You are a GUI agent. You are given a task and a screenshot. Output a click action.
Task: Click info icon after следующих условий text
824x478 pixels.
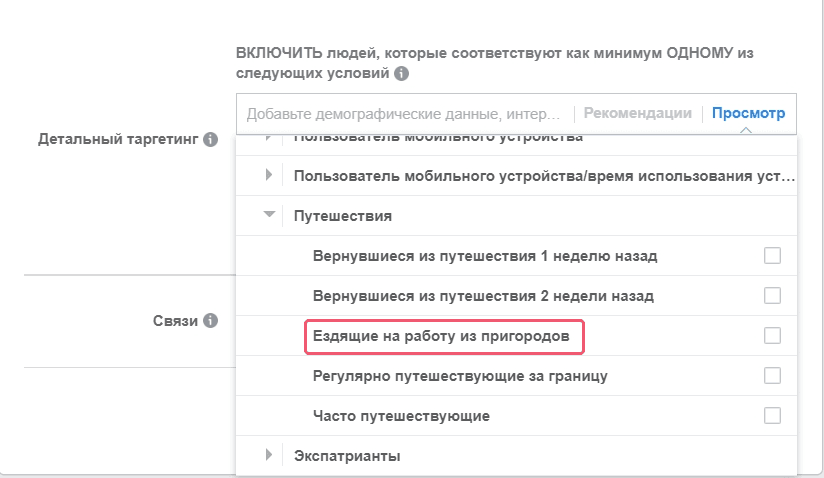tap(401, 74)
